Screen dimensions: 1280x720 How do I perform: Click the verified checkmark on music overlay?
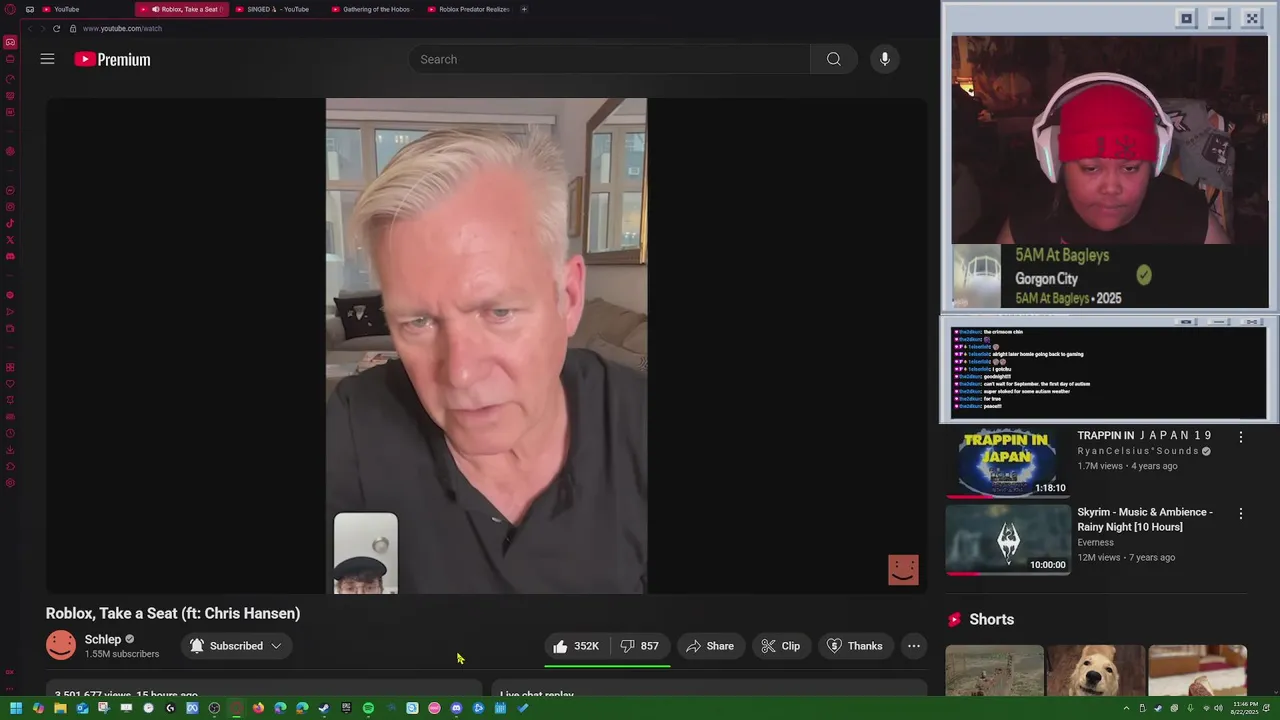point(1144,274)
